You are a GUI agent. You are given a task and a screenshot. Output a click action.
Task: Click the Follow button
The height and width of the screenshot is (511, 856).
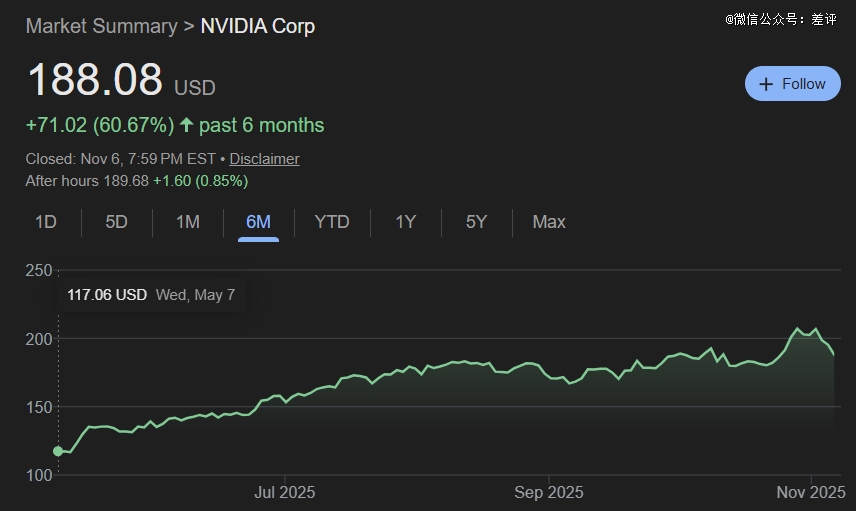792,84
